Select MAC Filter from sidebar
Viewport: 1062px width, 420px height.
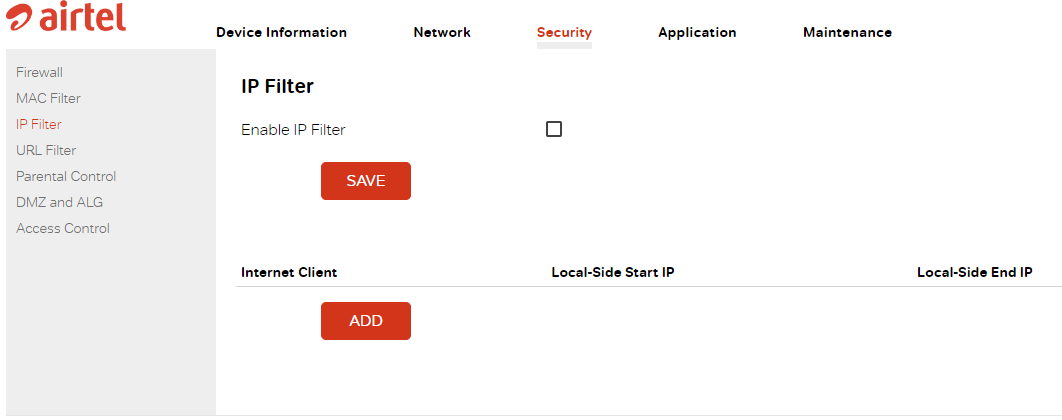coord(48,98)
